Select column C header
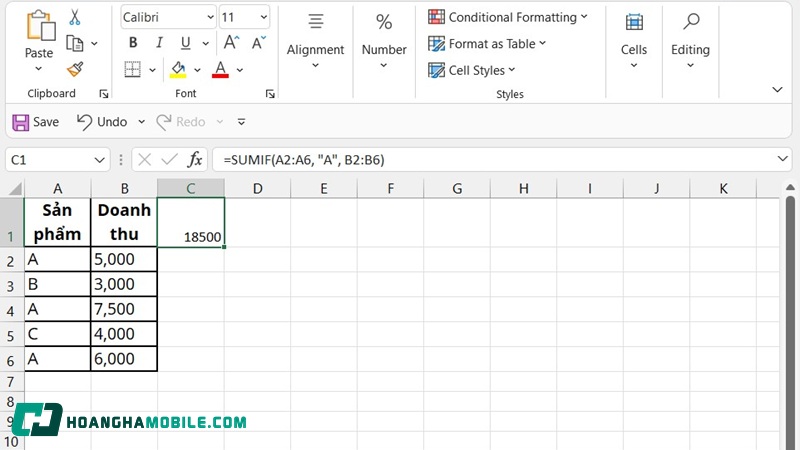 point(191,189)
